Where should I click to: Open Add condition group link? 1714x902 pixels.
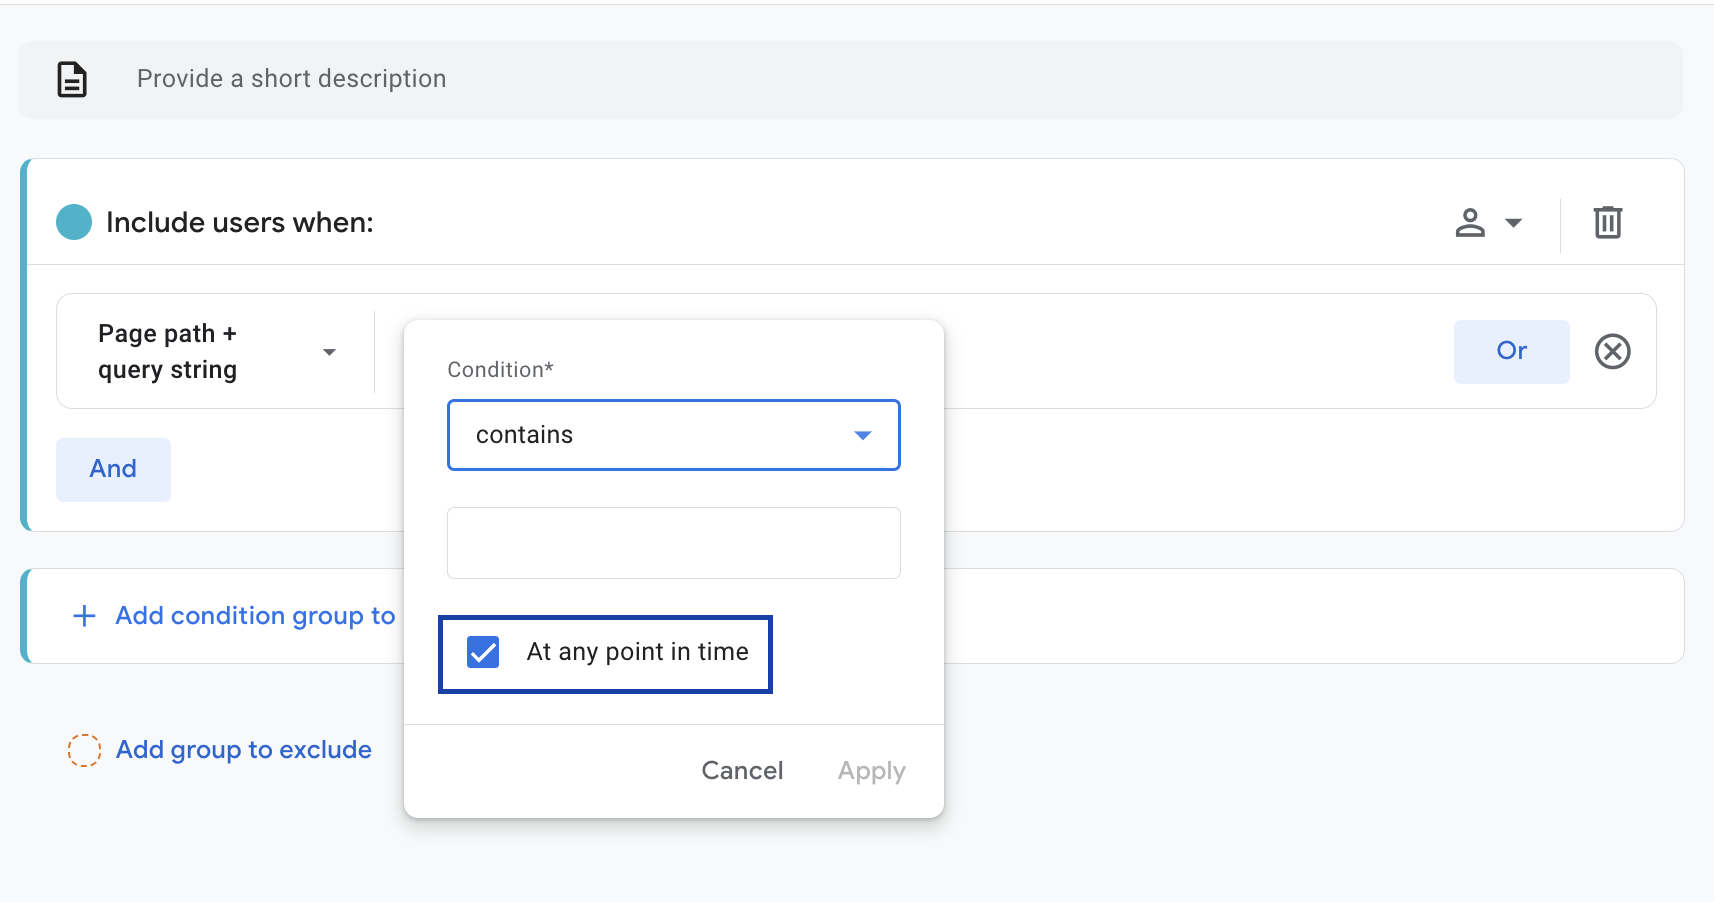[x=254, y=615]
